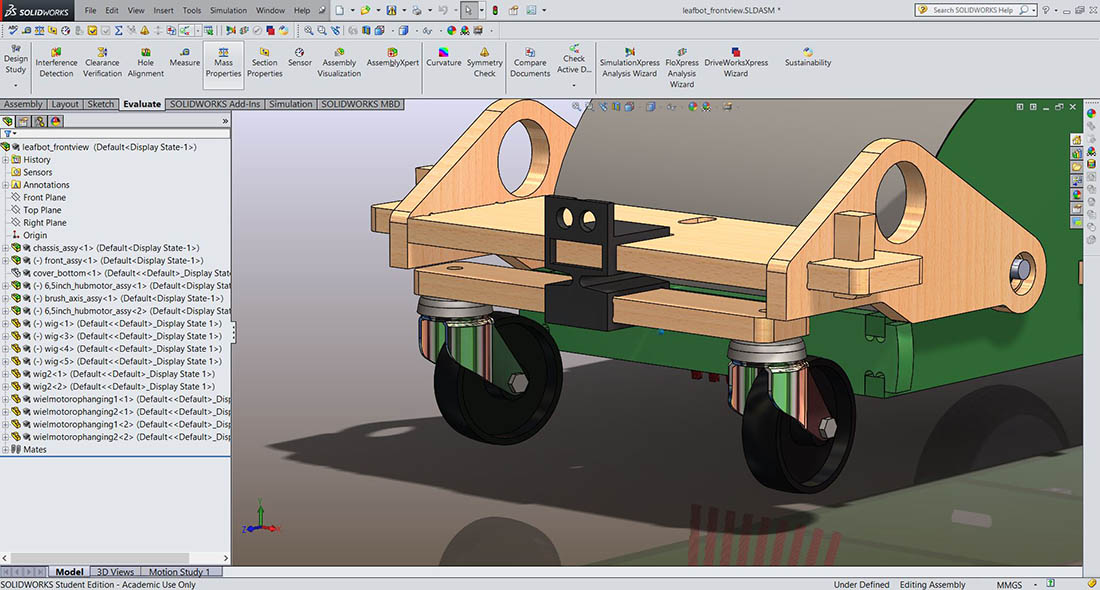Expand the History tree node
The width and height of the screenshot is (1100, 590).
pyautogui.click(x=6, y=160)
